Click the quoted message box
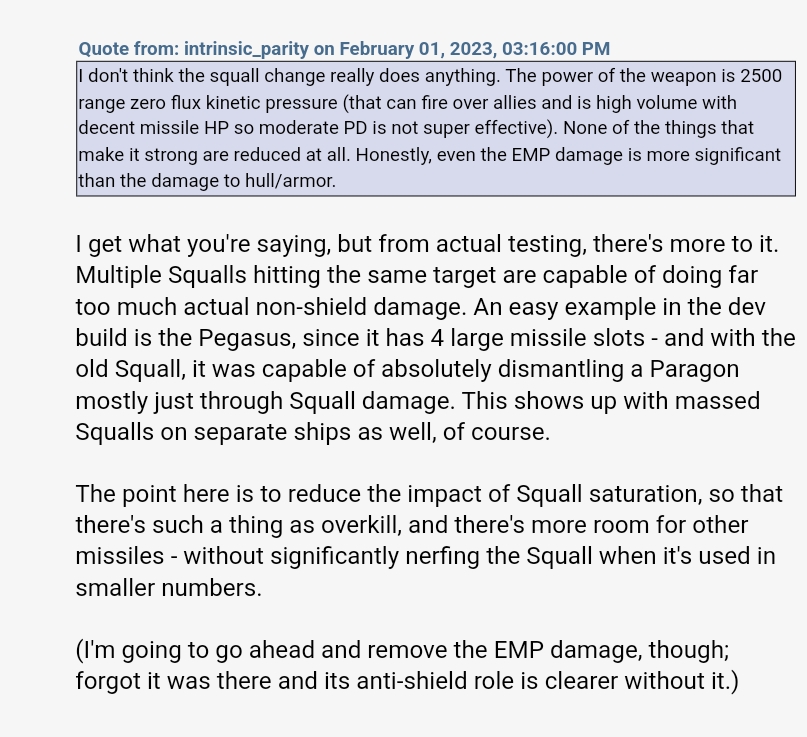The image size is (807, 737). (x=435, y=129)
